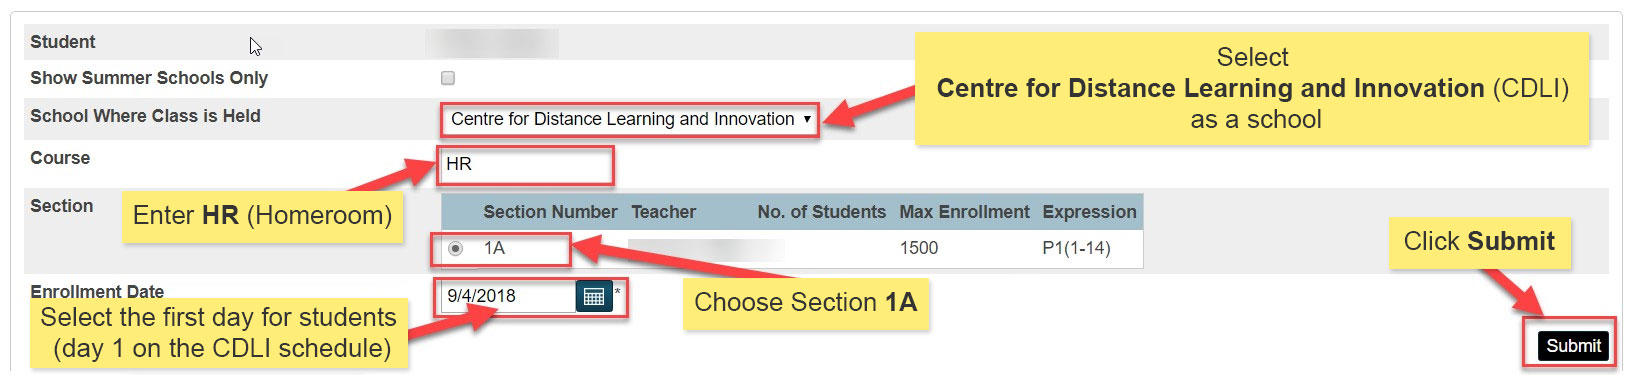Click the P1(1-14) expression value
1625x375 pixels.
point(1076,248)
